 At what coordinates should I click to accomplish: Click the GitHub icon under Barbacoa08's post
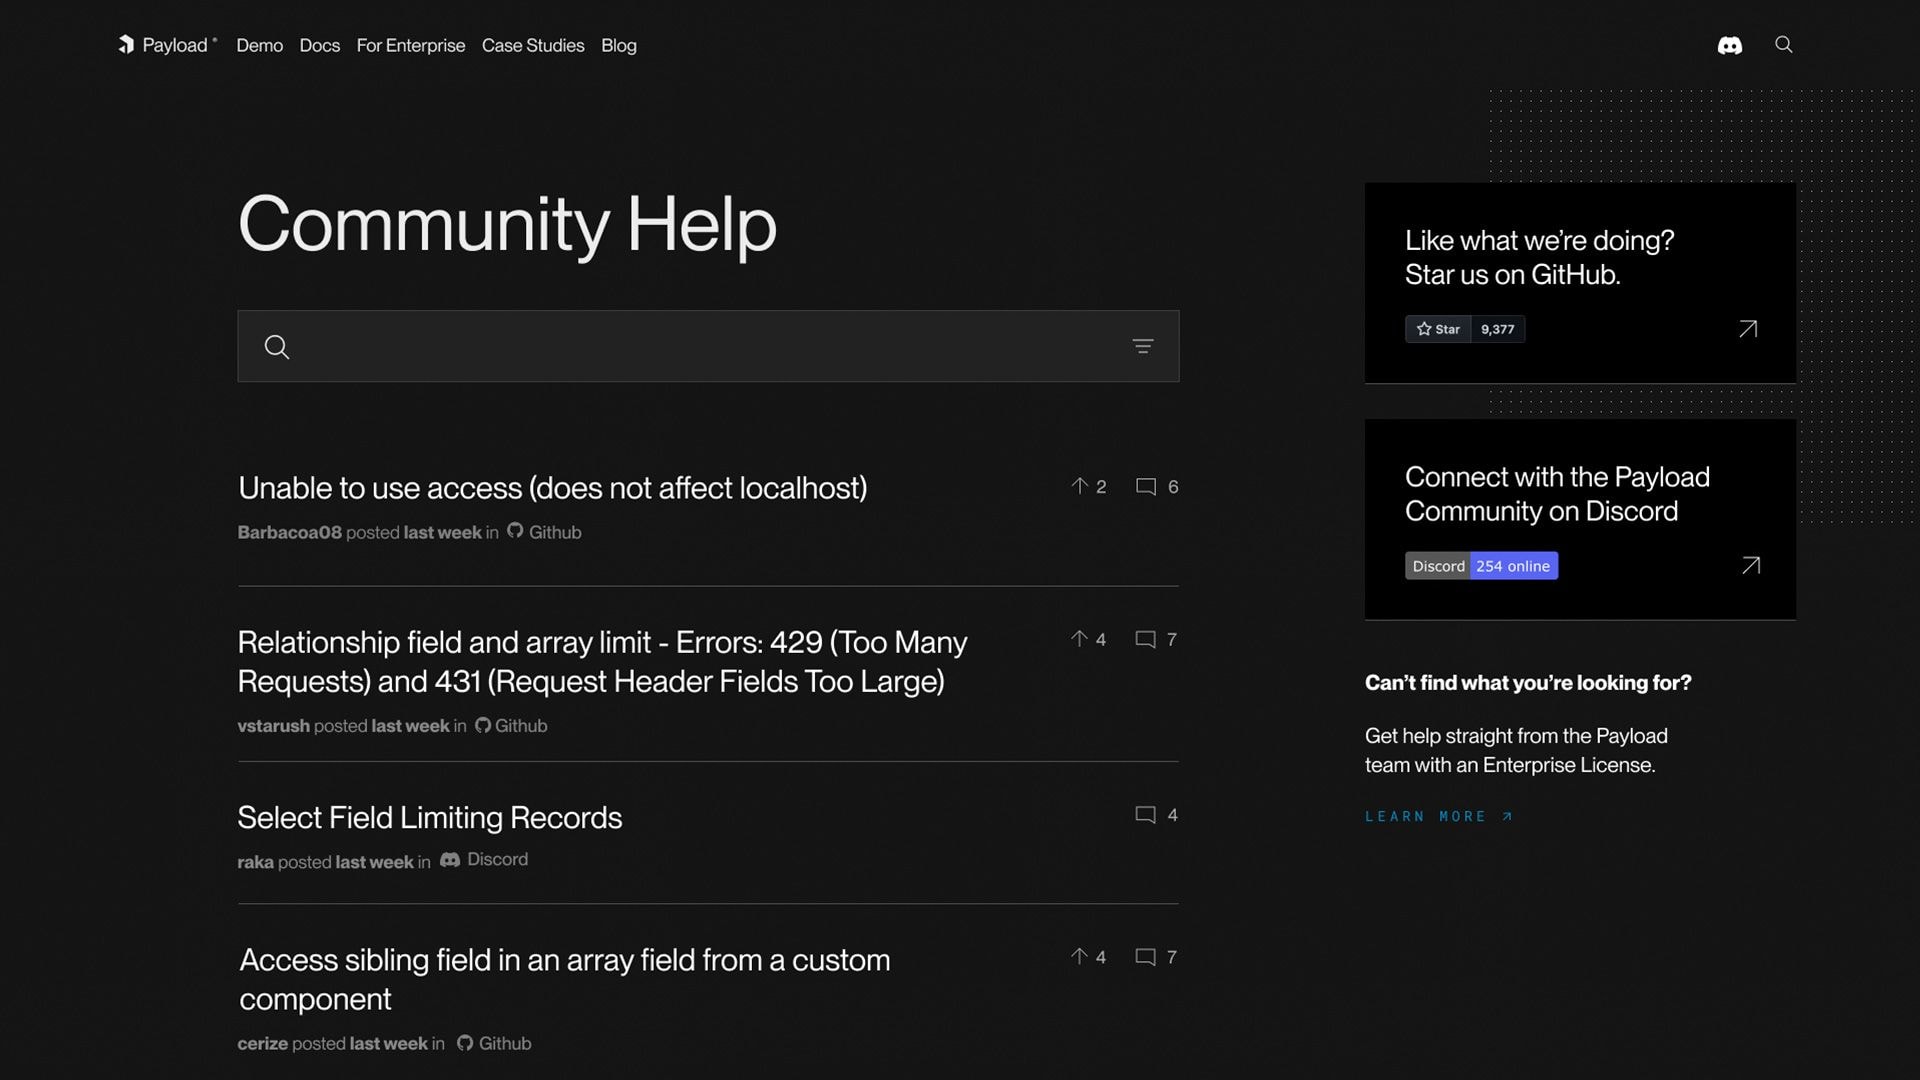tap(515, 531)
